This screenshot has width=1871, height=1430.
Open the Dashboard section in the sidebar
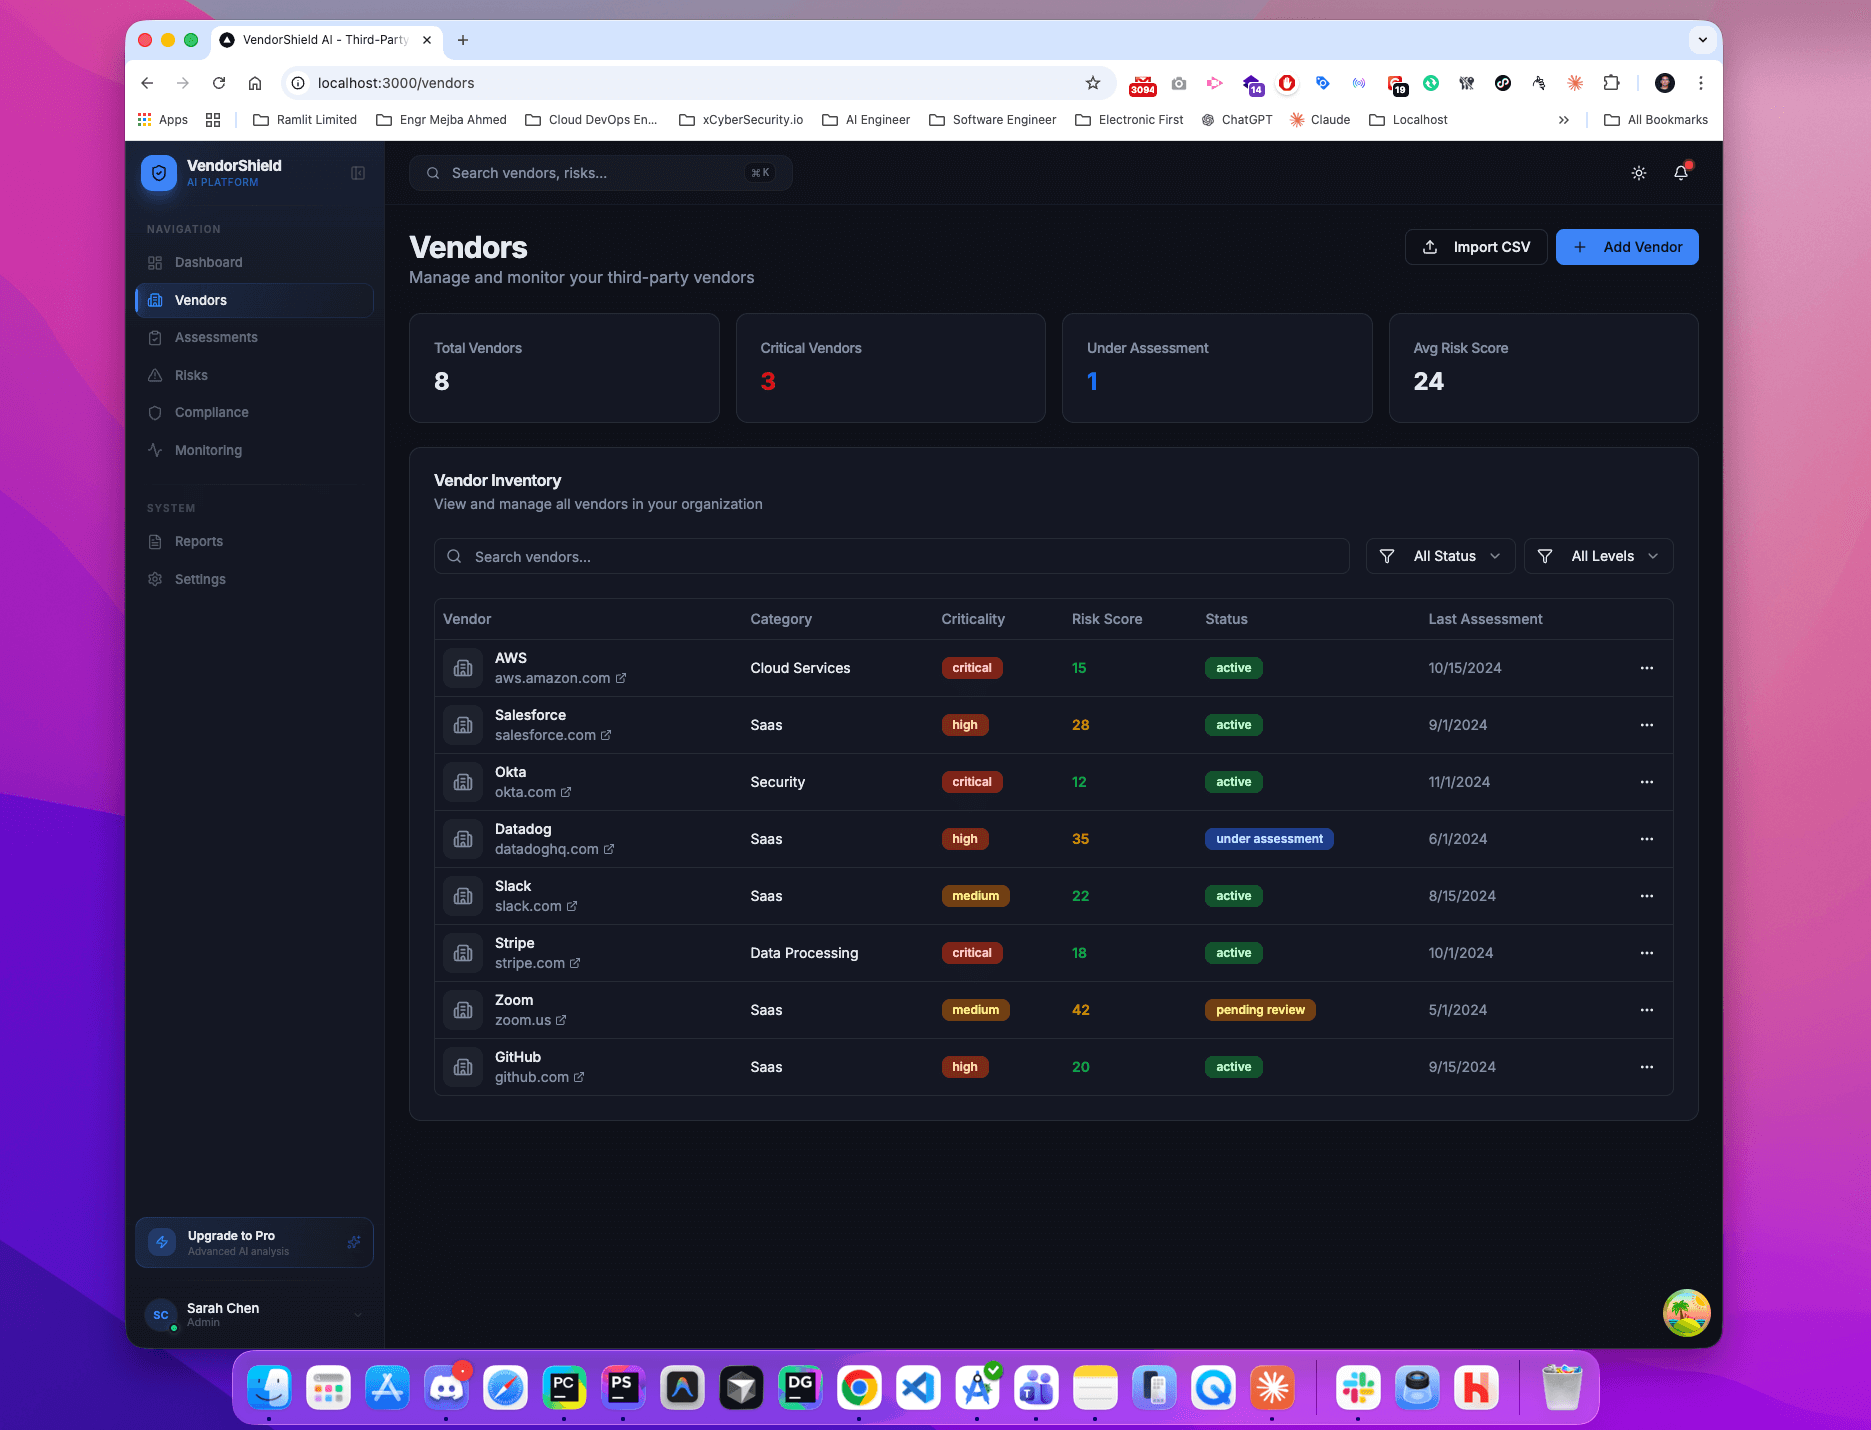(206, 262)
